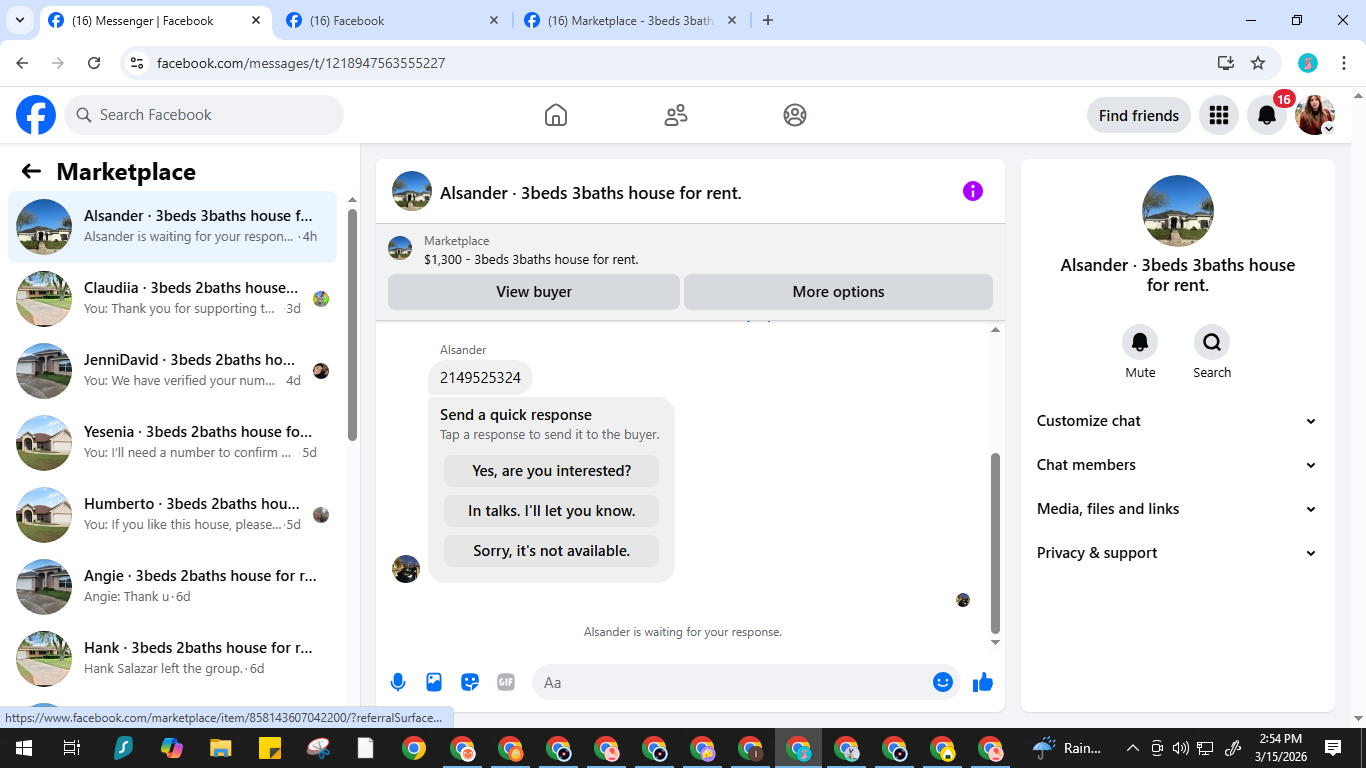Click the install app icon in address bar
1366x768 pixels.
[x=1226, y=63]
